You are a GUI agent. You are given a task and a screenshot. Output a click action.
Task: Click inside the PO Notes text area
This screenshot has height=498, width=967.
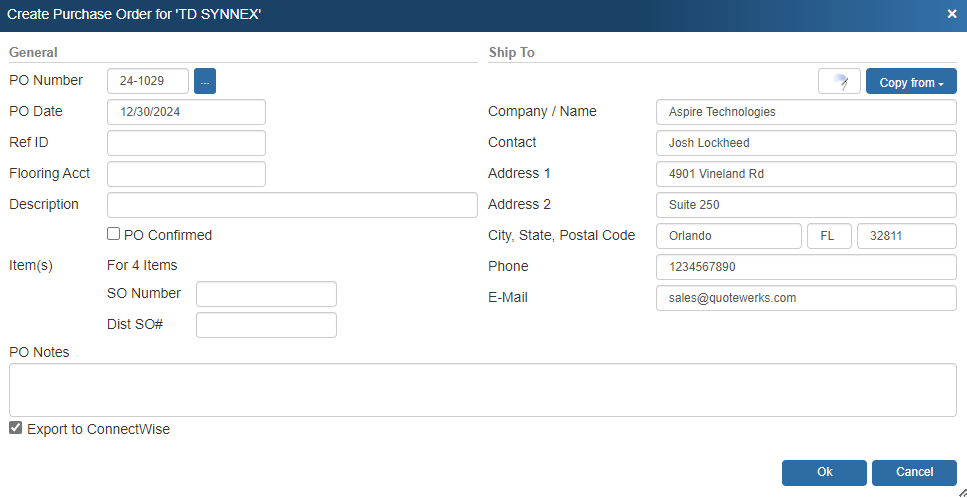click(x=482, y=390)
